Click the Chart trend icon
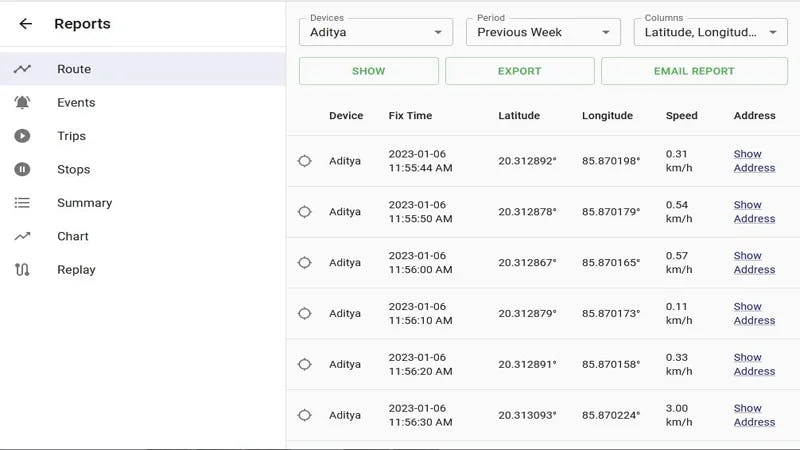Image resolution: width=800 pixels, height=450 pixels. 22,236
